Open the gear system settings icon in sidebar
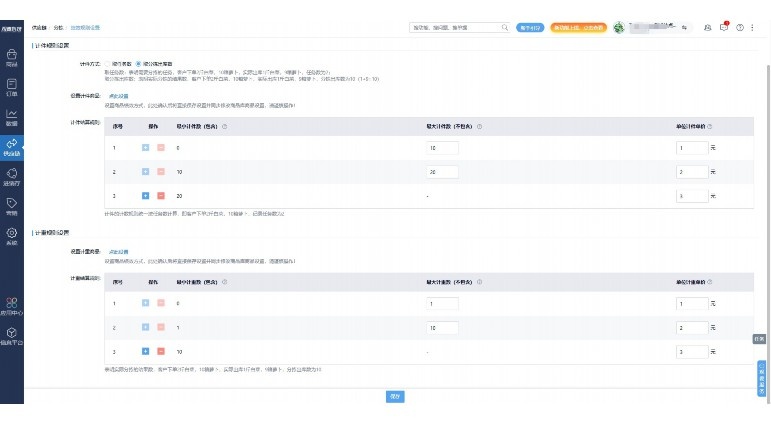The width and height of the screenshot is (771, 424). click(x=11, y=236)
